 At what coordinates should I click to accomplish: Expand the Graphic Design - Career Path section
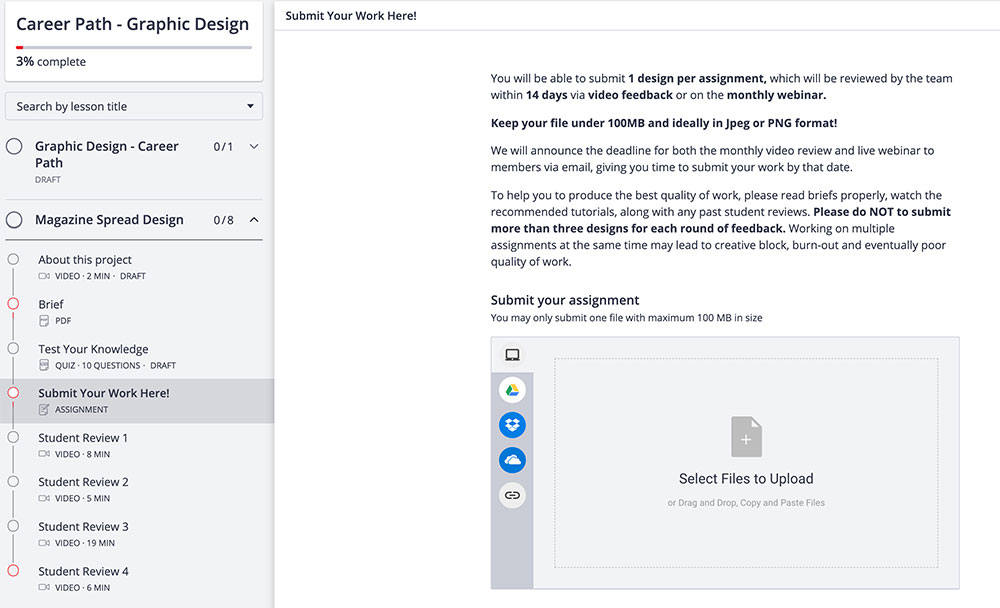point(254,147)
